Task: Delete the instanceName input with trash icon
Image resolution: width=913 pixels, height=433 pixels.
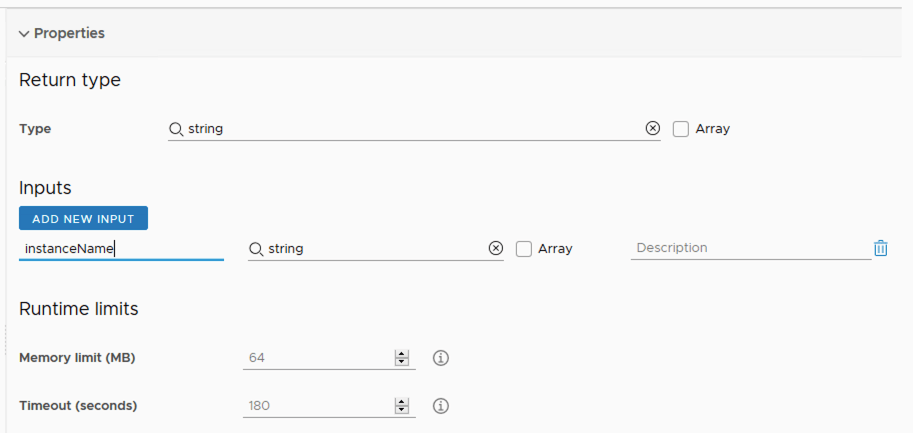Action: (x=880, y=248)
